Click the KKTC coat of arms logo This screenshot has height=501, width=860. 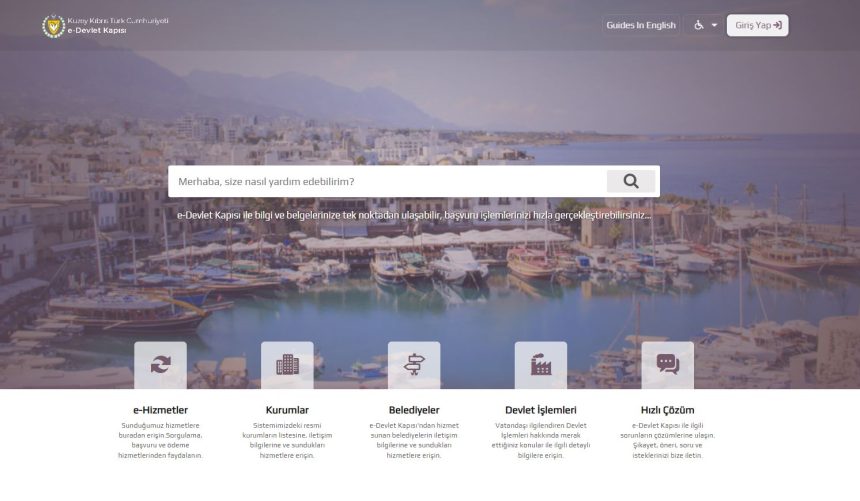pos(54,26)
